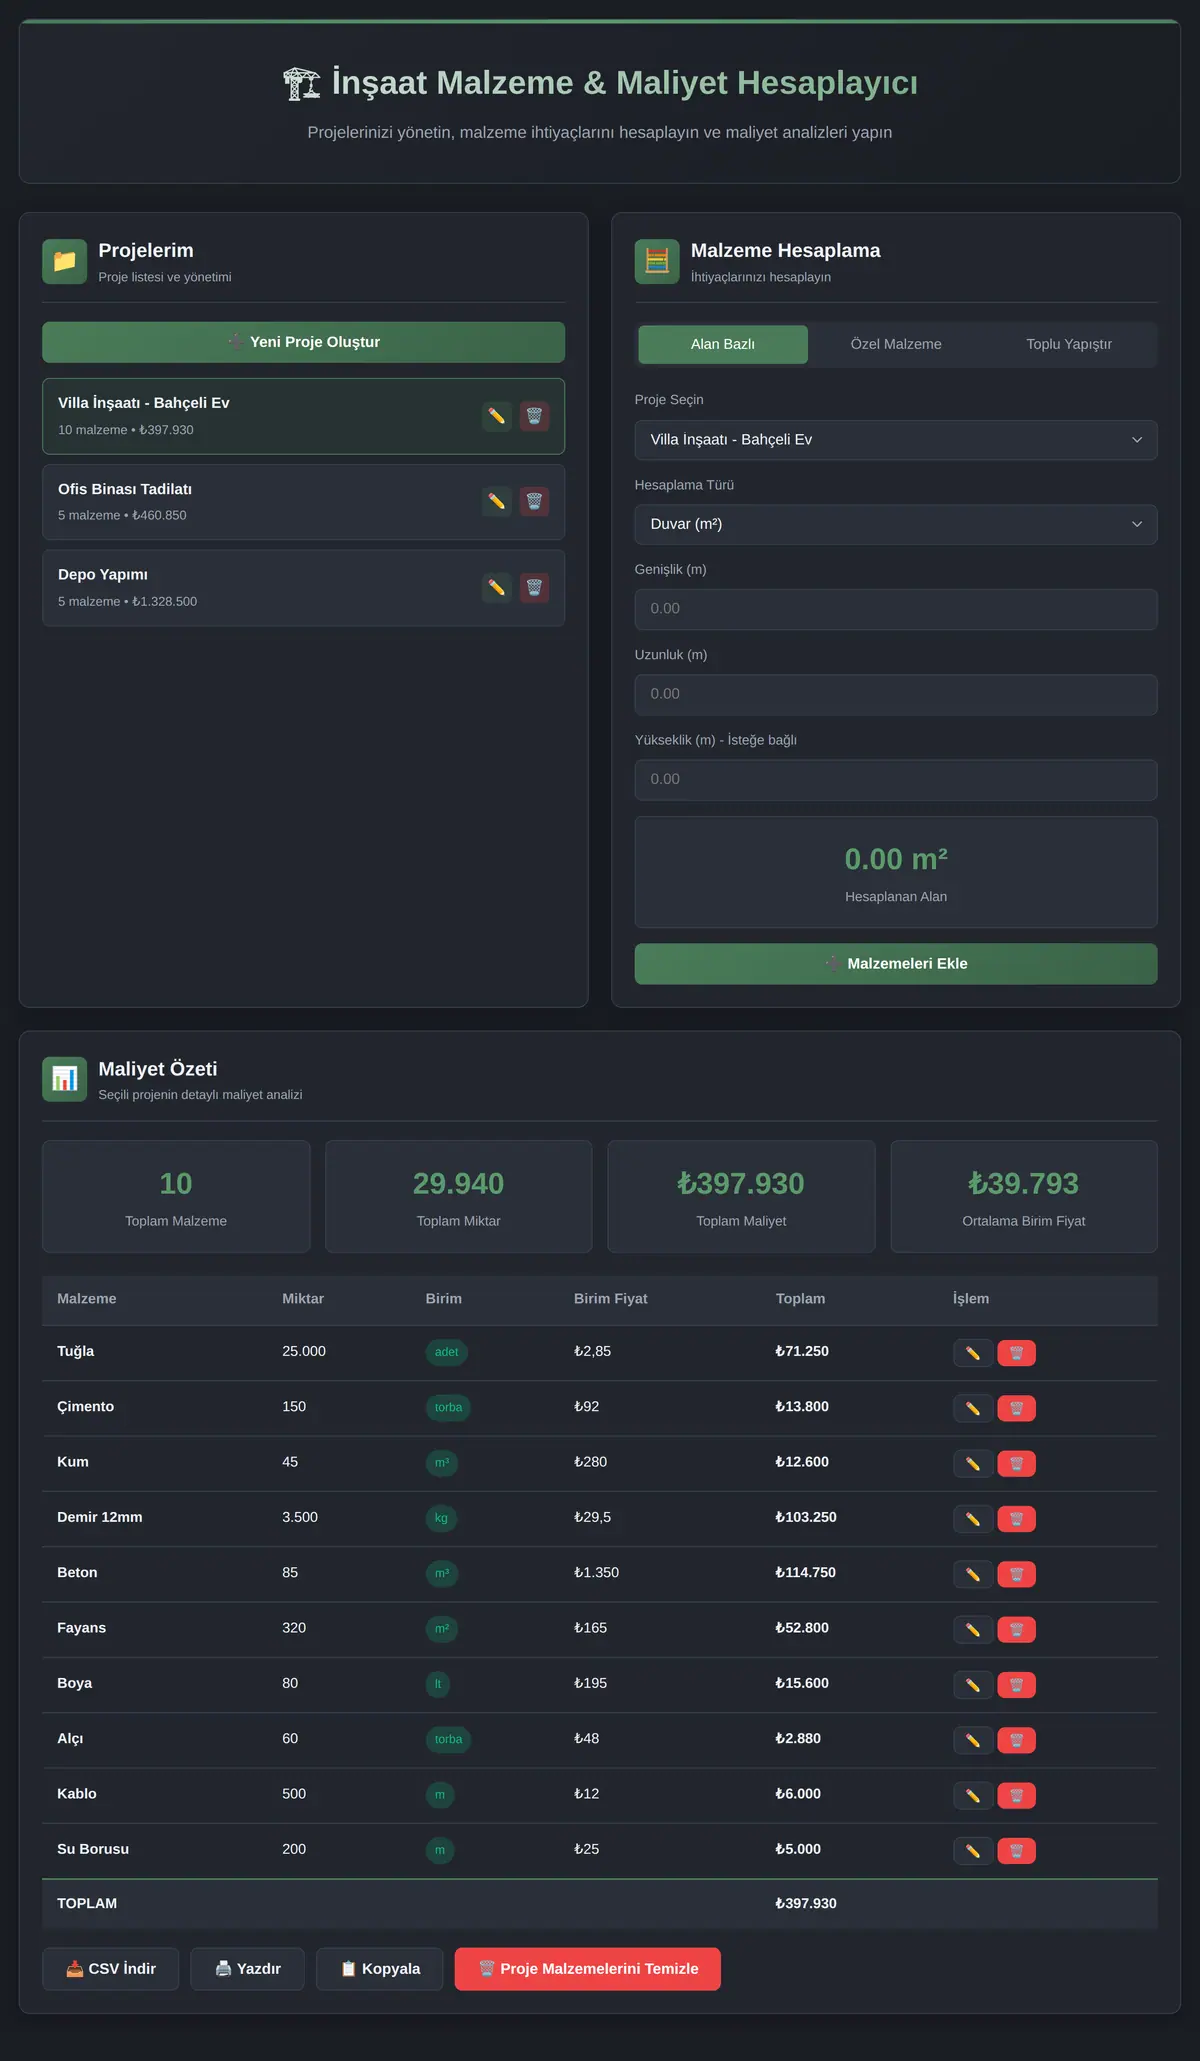Delete the Tuğla material row
Viewport: 1200px width, 2061px height.
point(1016,1353)
